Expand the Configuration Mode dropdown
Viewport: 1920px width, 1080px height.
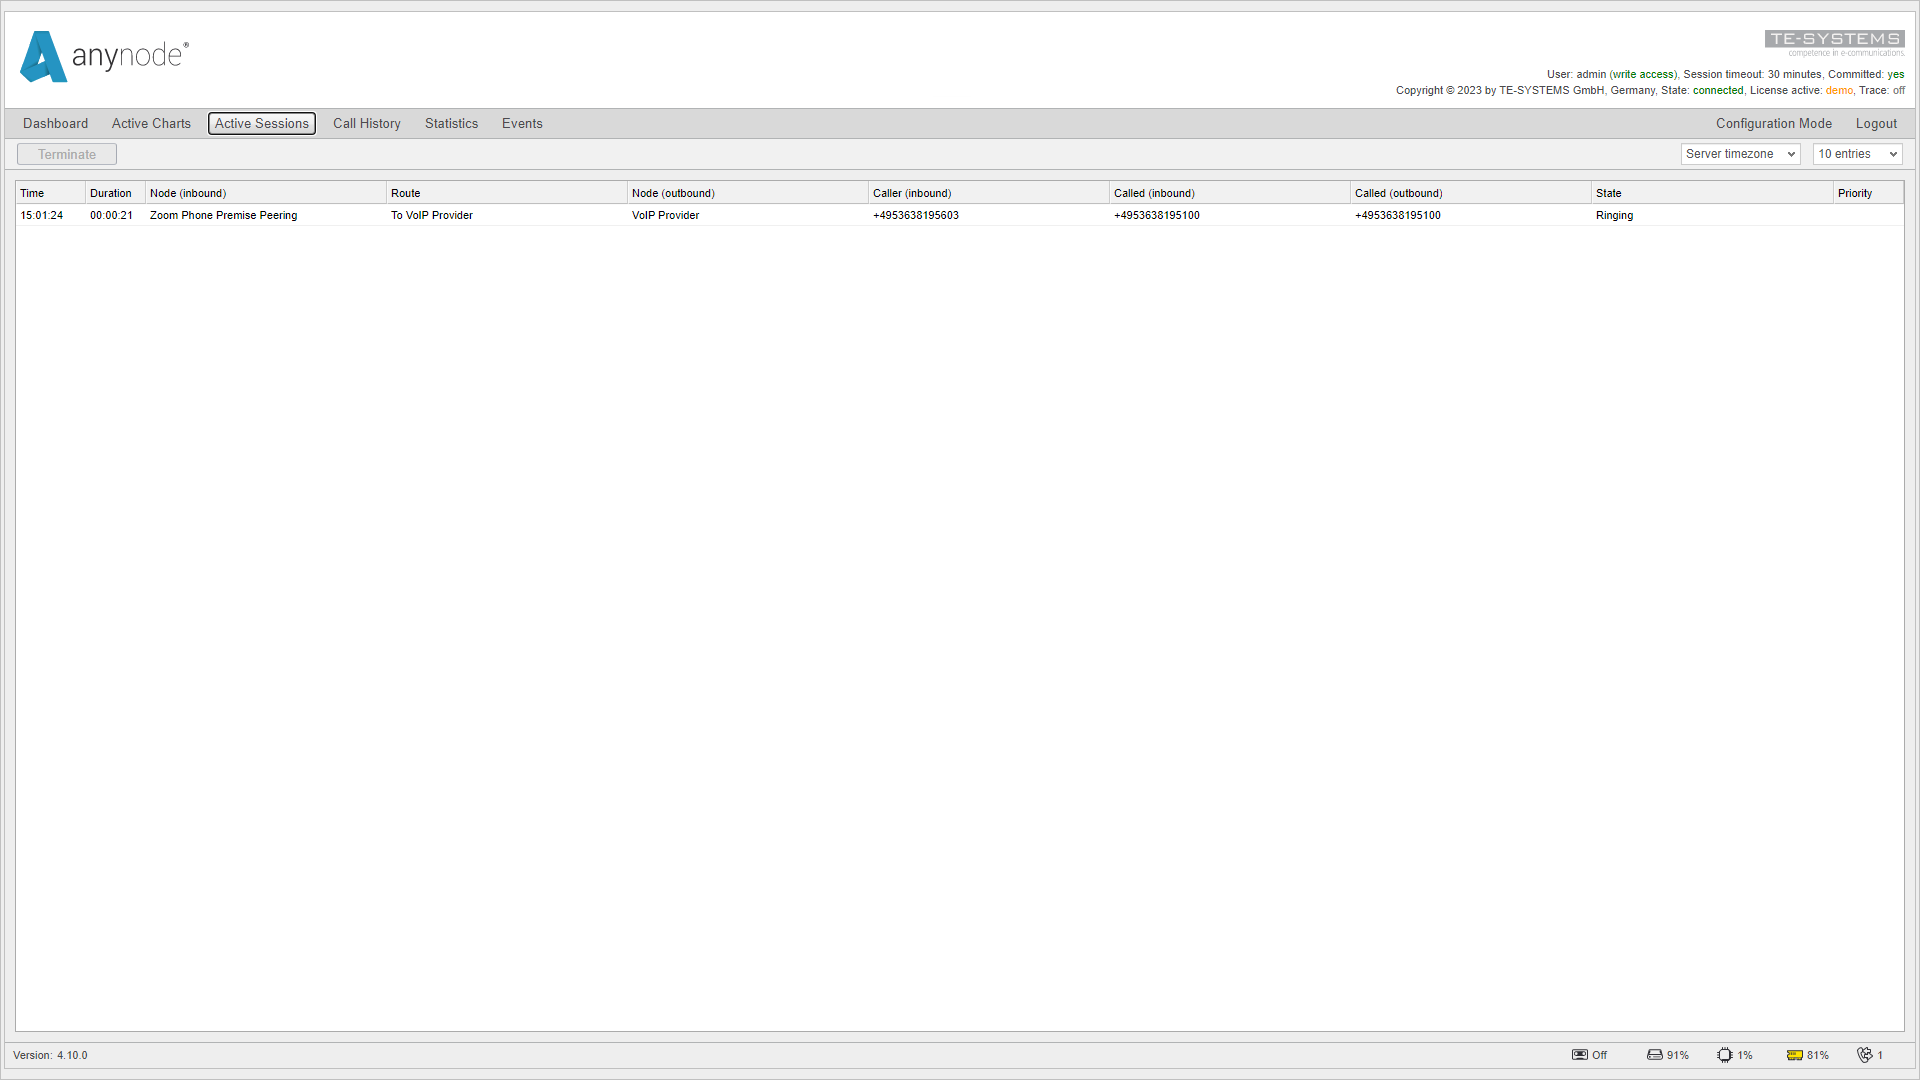point(1774,123)
